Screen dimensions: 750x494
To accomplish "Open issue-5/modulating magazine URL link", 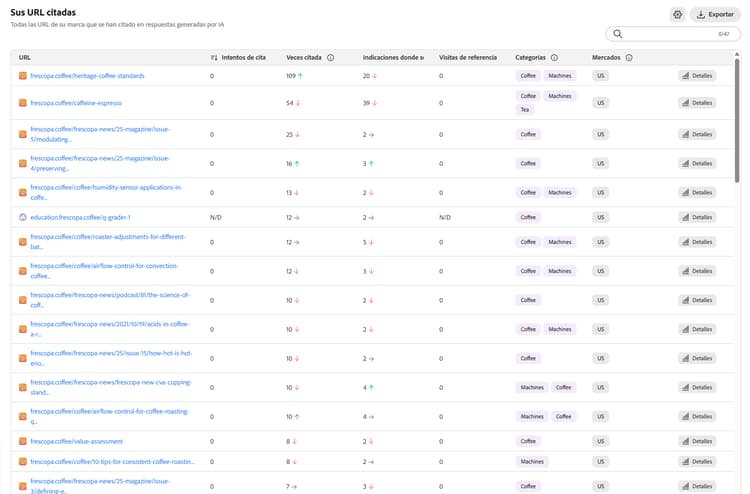I will coord(100,134).
